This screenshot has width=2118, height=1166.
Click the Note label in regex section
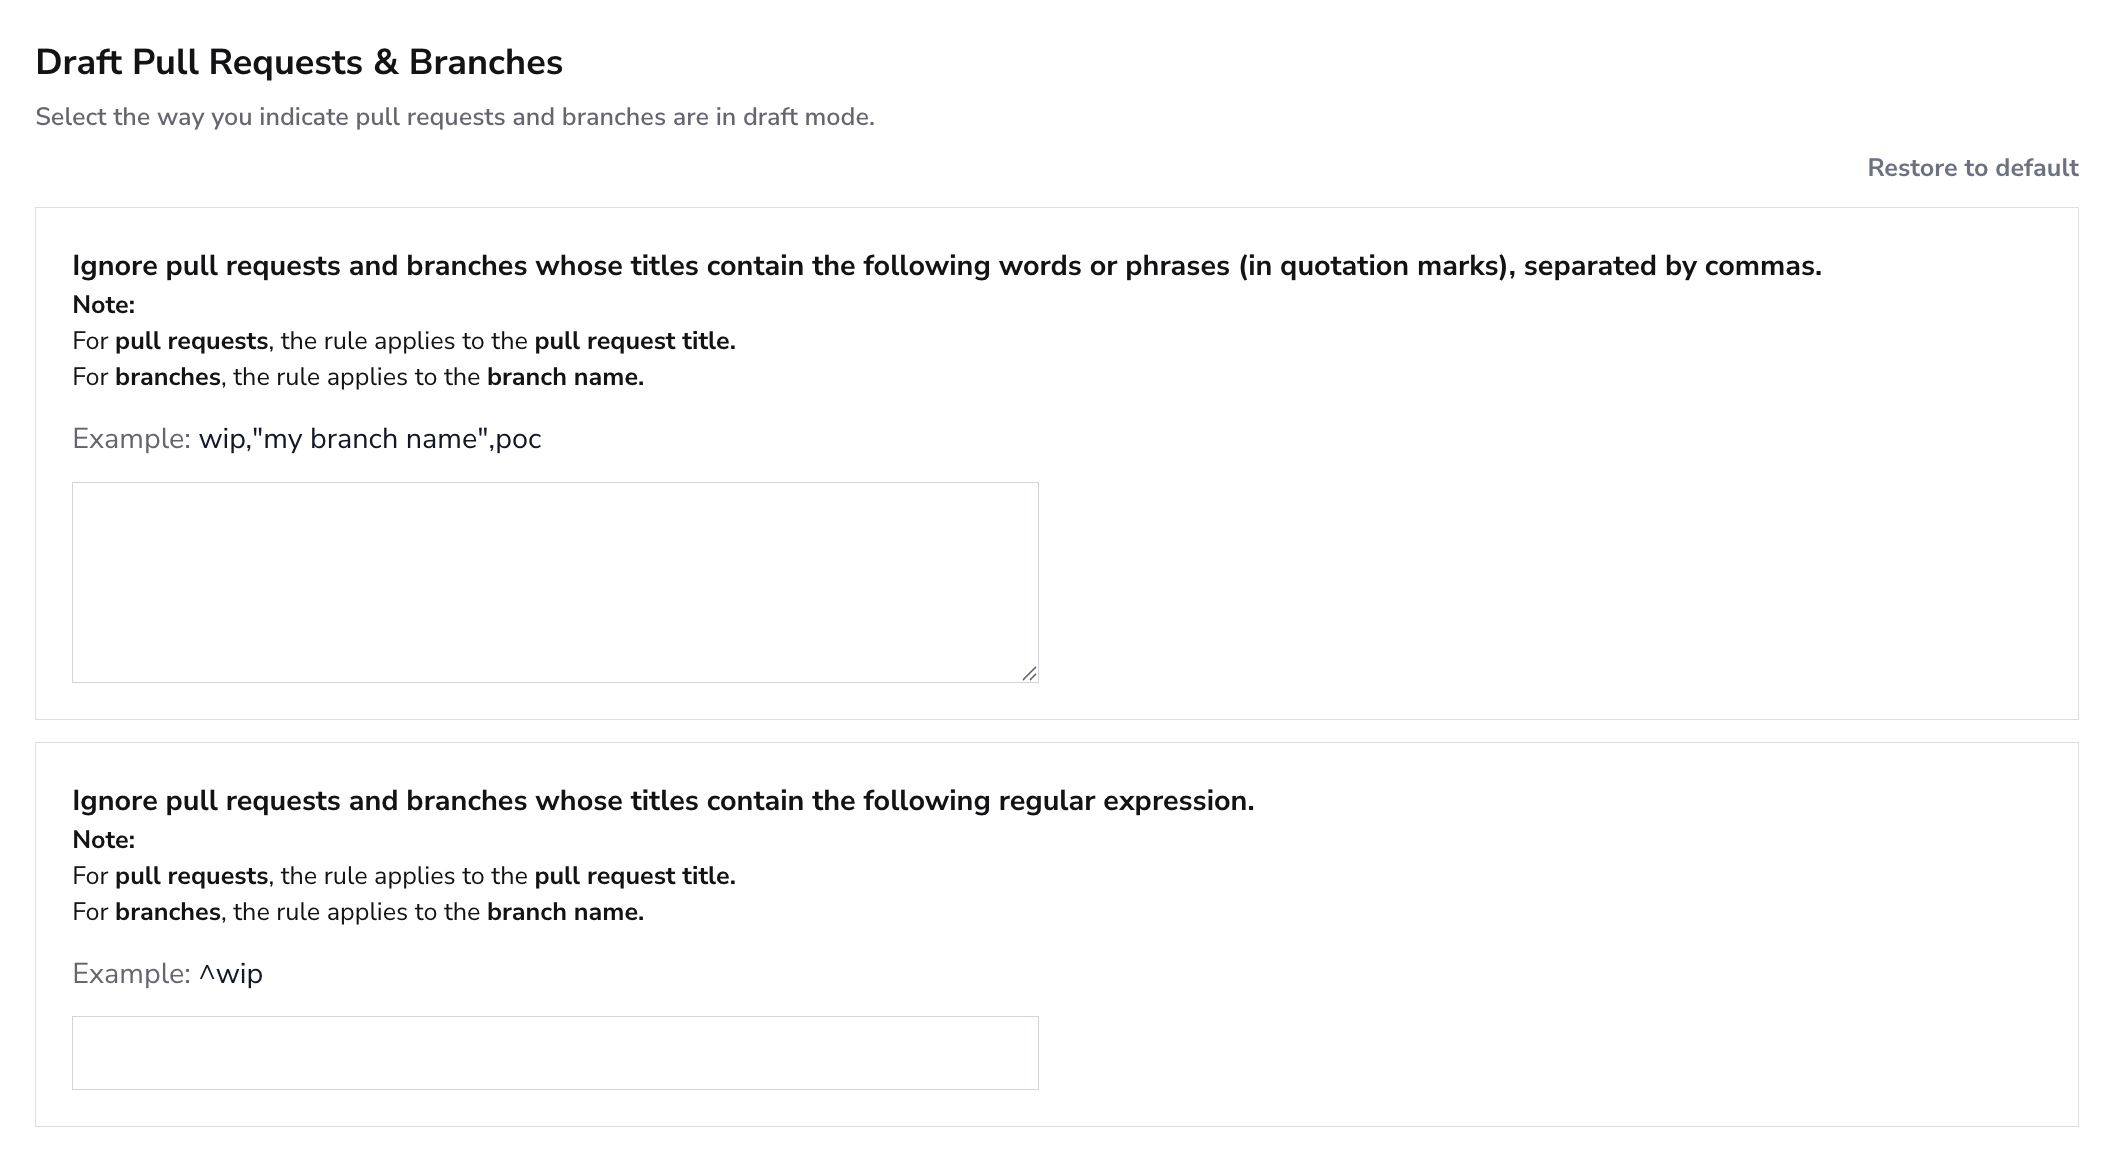click(x=104, y=840)
